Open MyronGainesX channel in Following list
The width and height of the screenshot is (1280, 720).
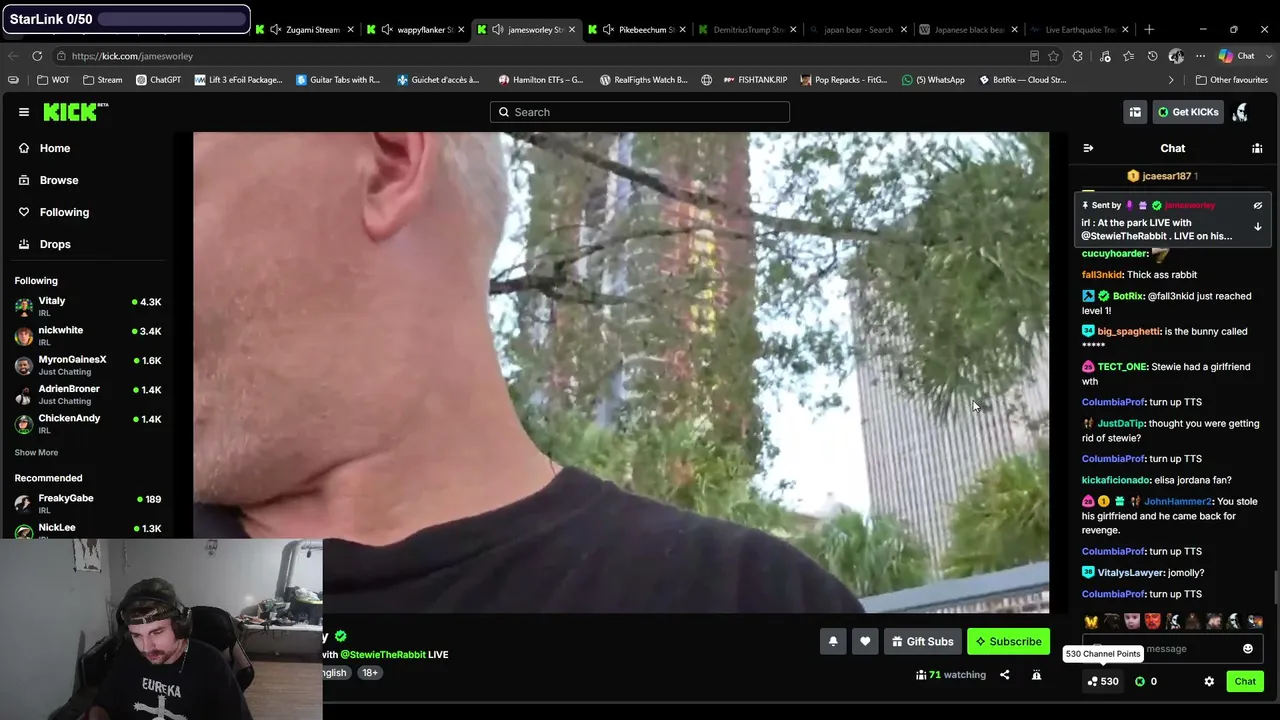[87, 365]
